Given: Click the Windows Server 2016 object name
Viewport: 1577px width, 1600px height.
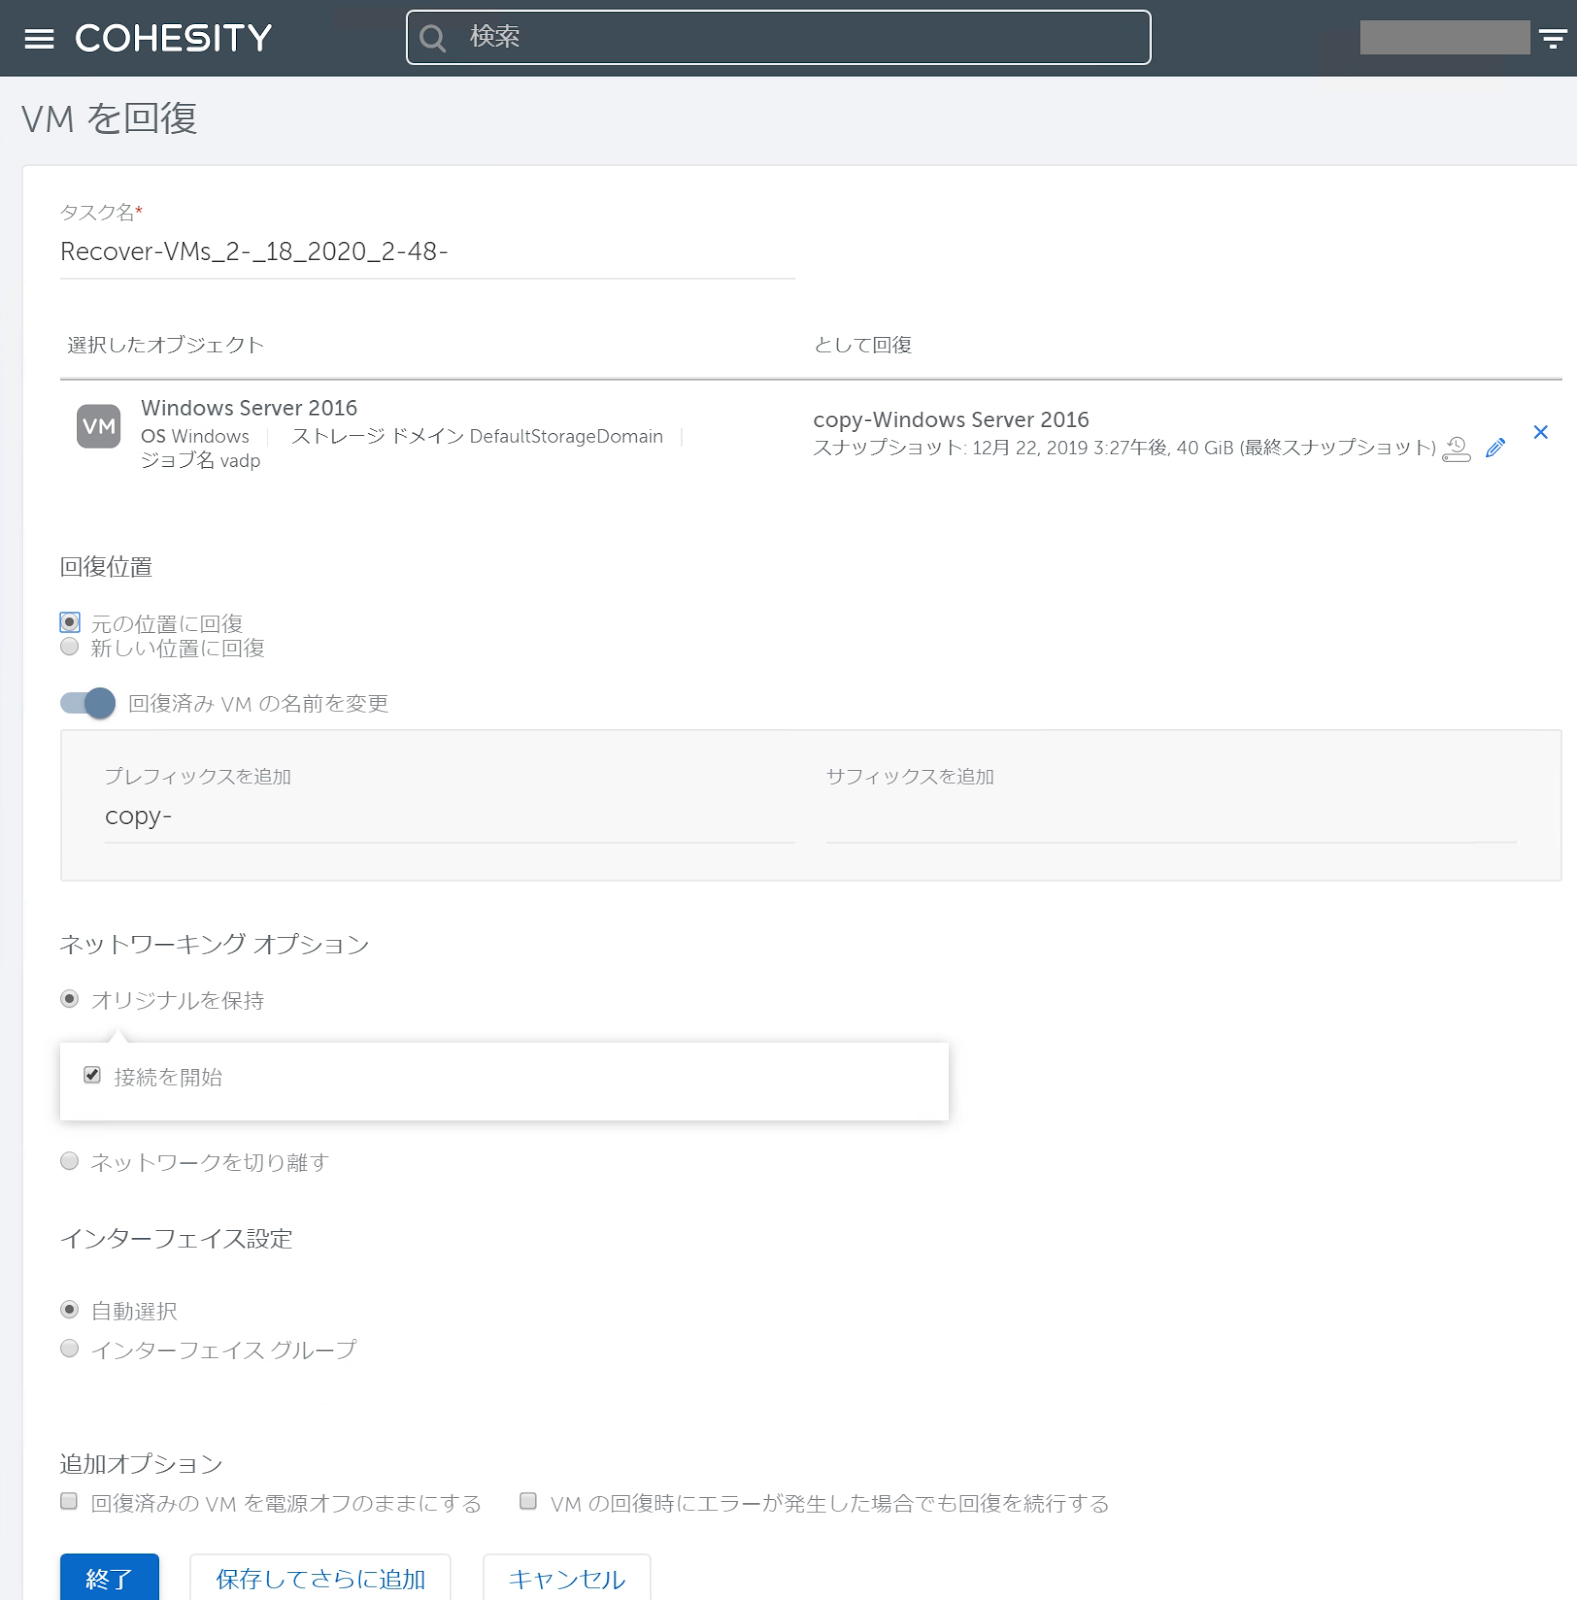Looking at the screenshot, I should pyautogui.click(x=249, y=408).
